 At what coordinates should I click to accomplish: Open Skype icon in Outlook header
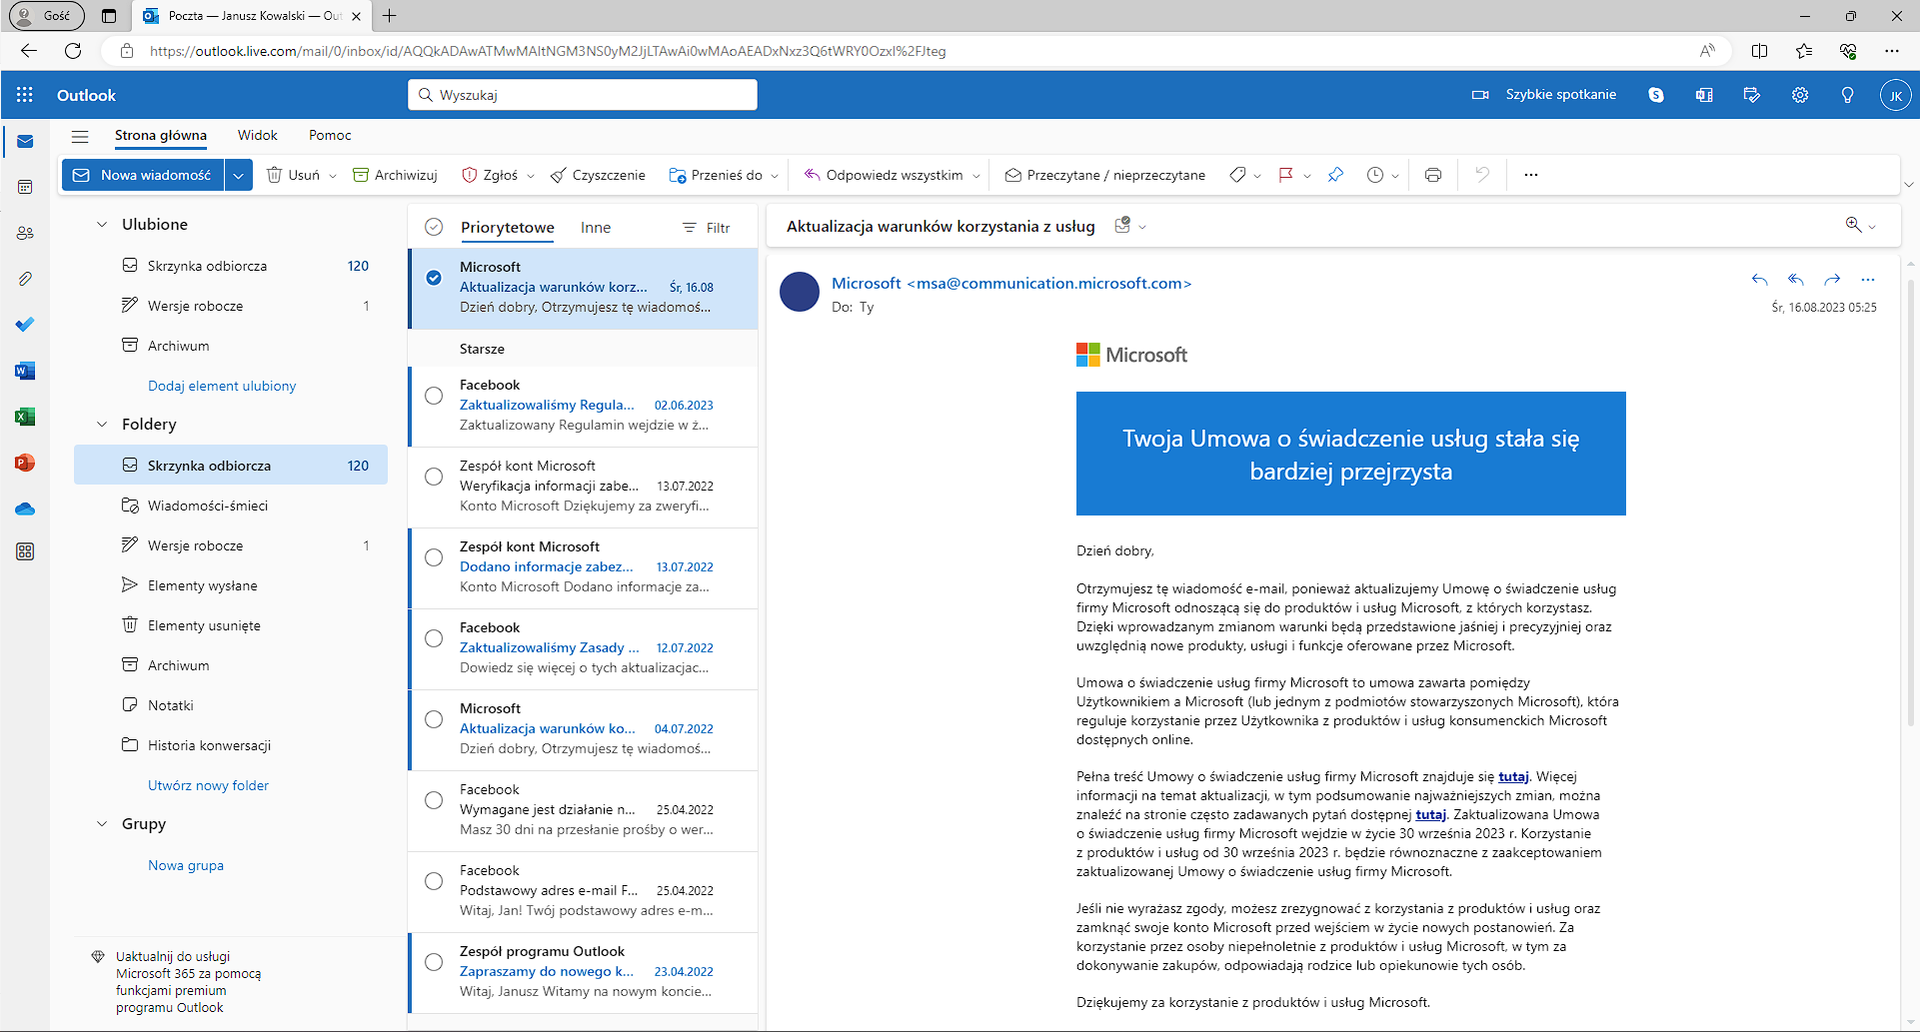[x=1656, y=95]
